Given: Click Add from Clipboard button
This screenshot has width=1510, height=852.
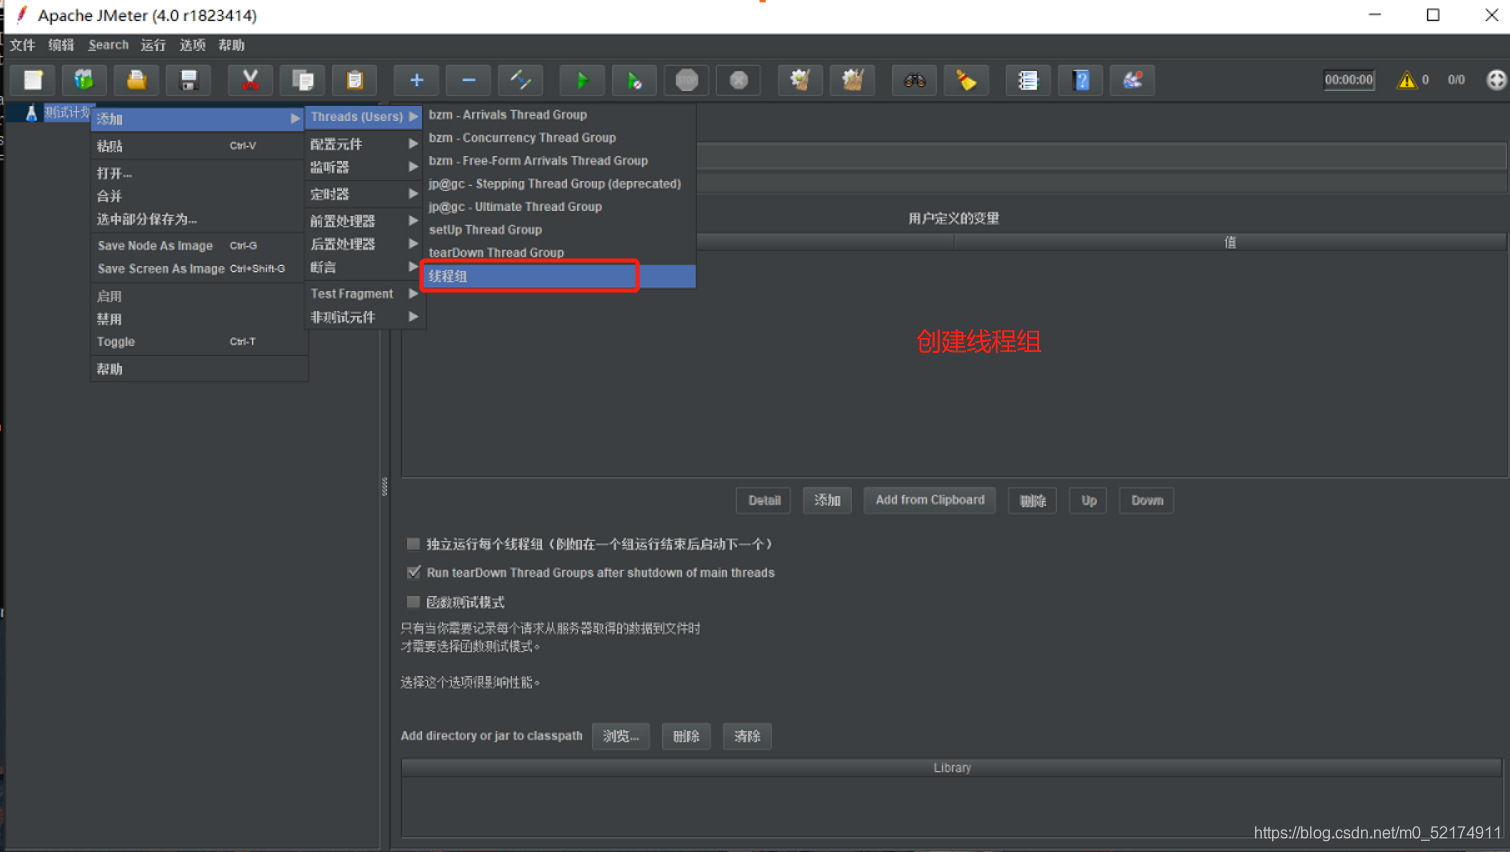Looking at the screenshot, I should click(930, 500).
